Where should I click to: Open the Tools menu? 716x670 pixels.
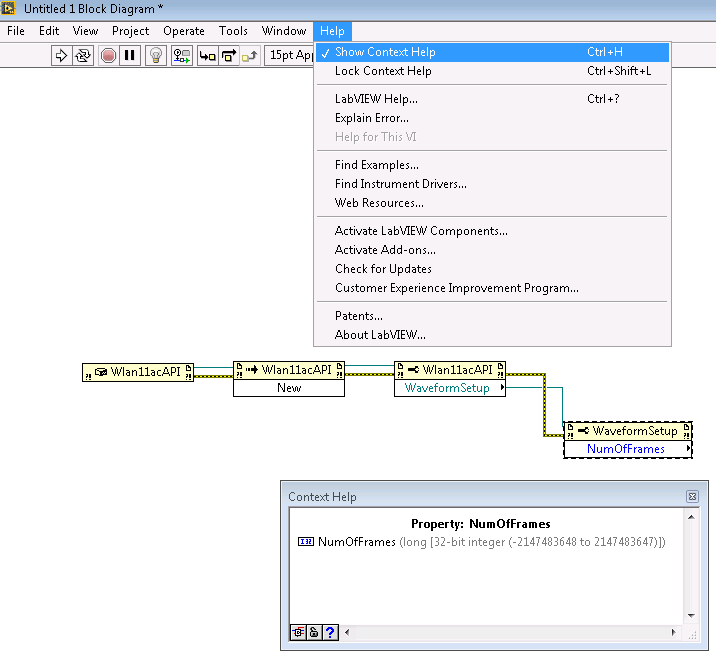coord(233,31)
